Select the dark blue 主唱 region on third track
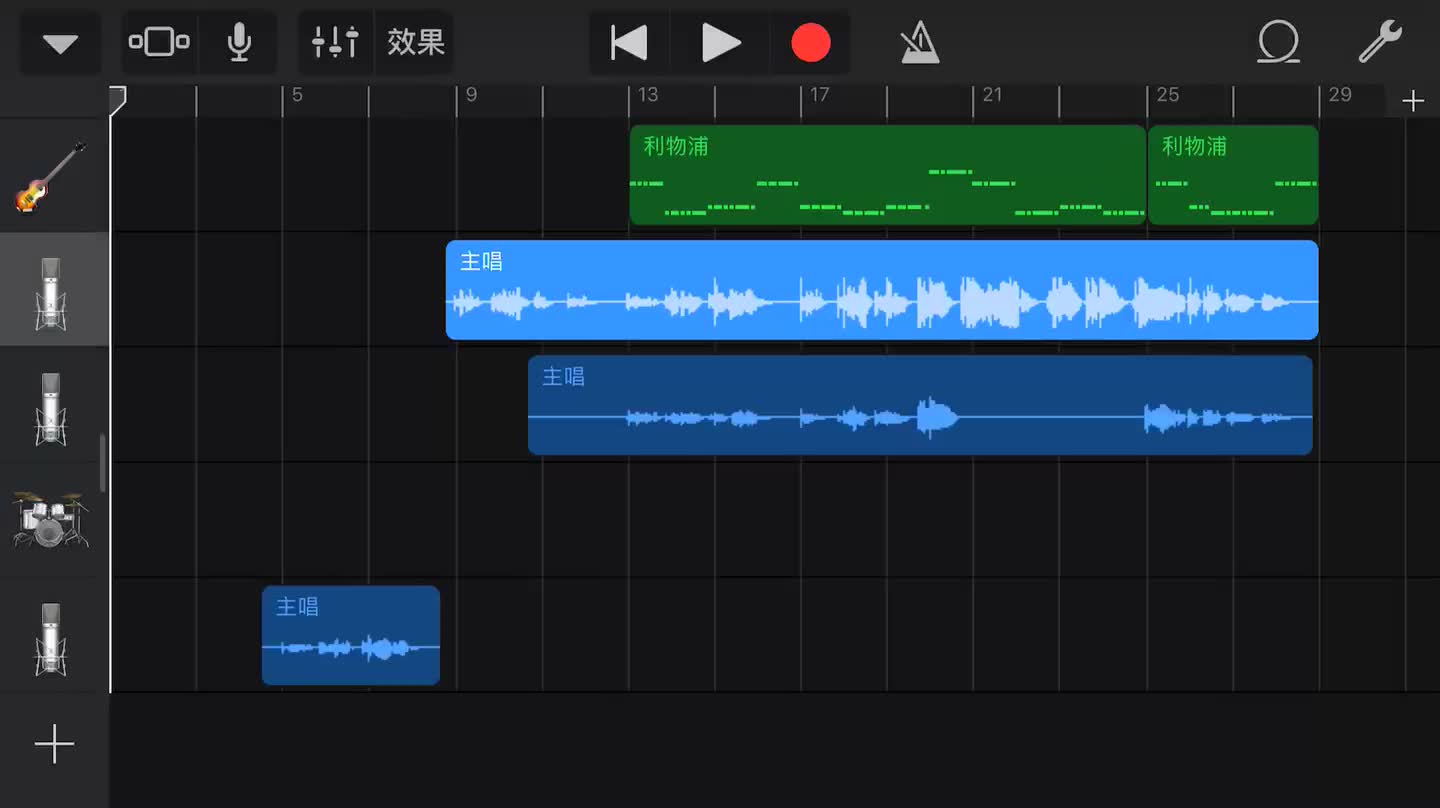Screen dimensions: 1440x808 click(x=920, y=405)
